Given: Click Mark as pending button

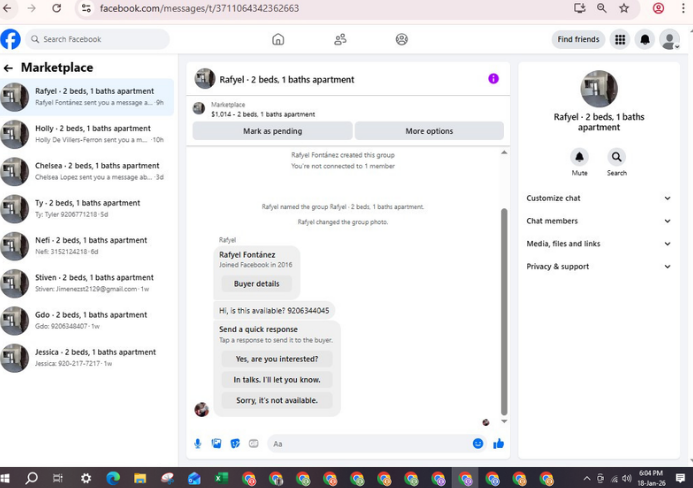Looking at the screenshot, I should coord(272,131).
